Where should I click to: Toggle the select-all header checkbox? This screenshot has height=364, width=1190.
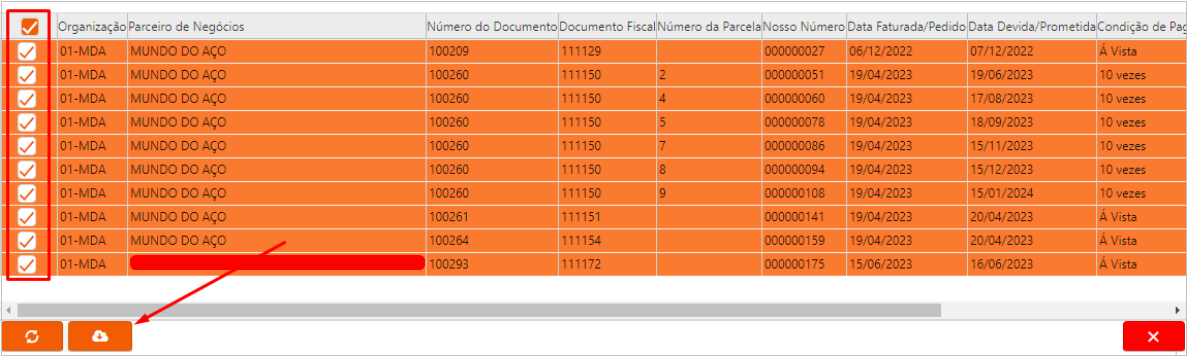tap(30, 27)
